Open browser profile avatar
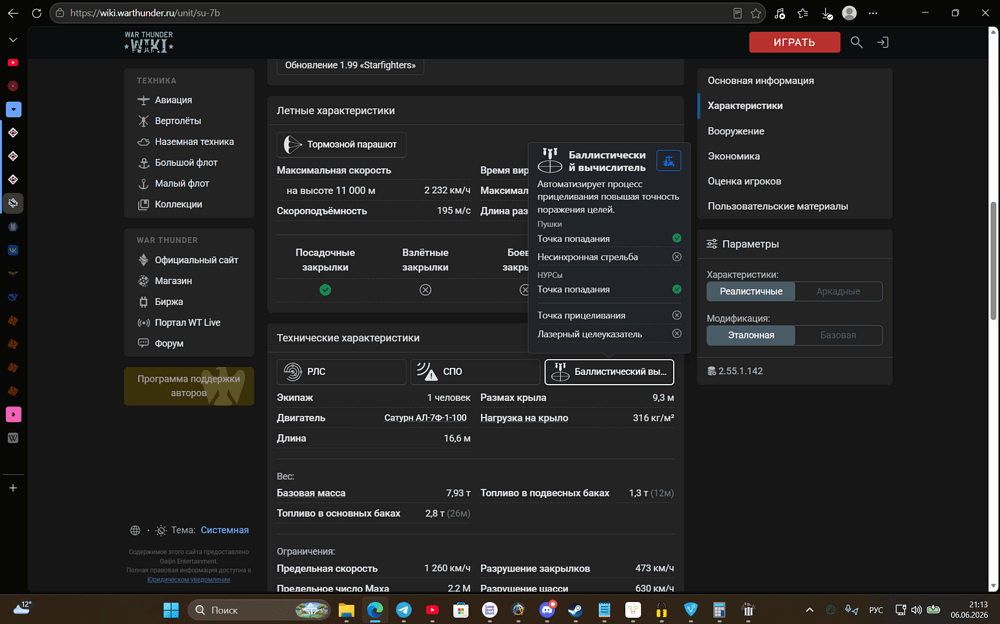Viewport: 1000px width, 624px height. (x=849, y=13)
